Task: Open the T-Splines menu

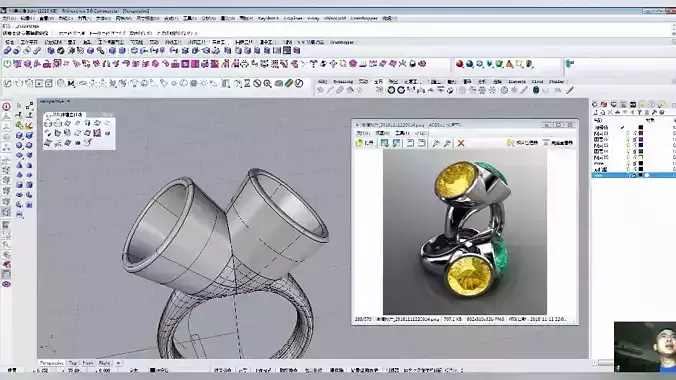Action: click(x=293, y=19)
